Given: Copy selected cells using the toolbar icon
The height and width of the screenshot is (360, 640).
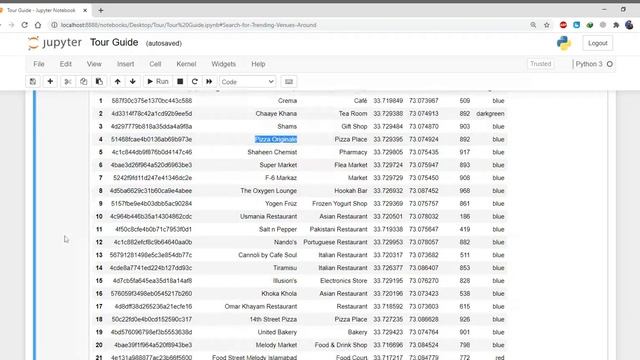Looking at the screenshot, I should click(83, 82).
